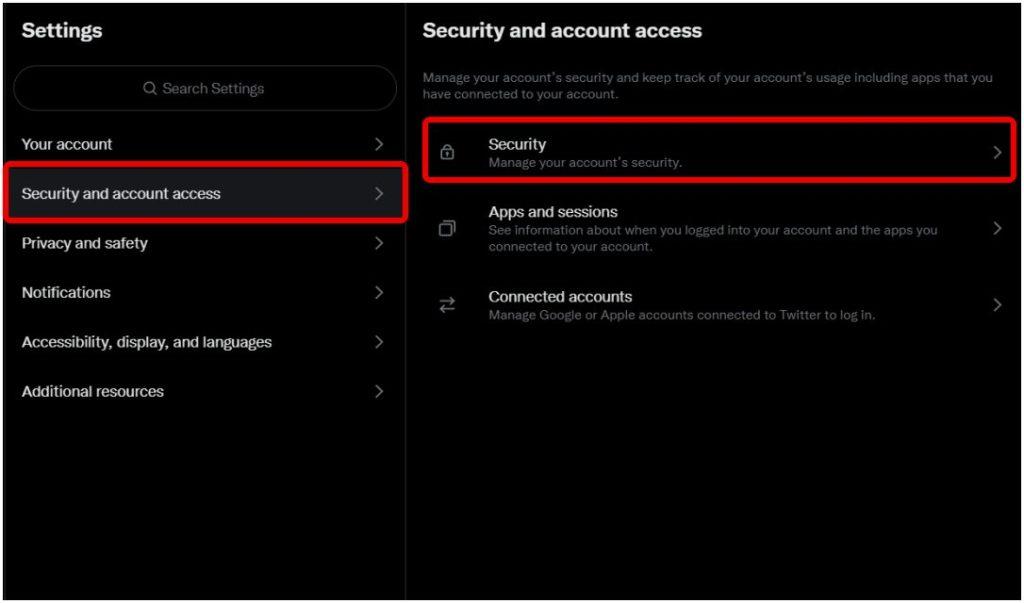This screenshot has width=1024, height=603.
Task: Open Connected accounts option
Action: tap(718, 305)
